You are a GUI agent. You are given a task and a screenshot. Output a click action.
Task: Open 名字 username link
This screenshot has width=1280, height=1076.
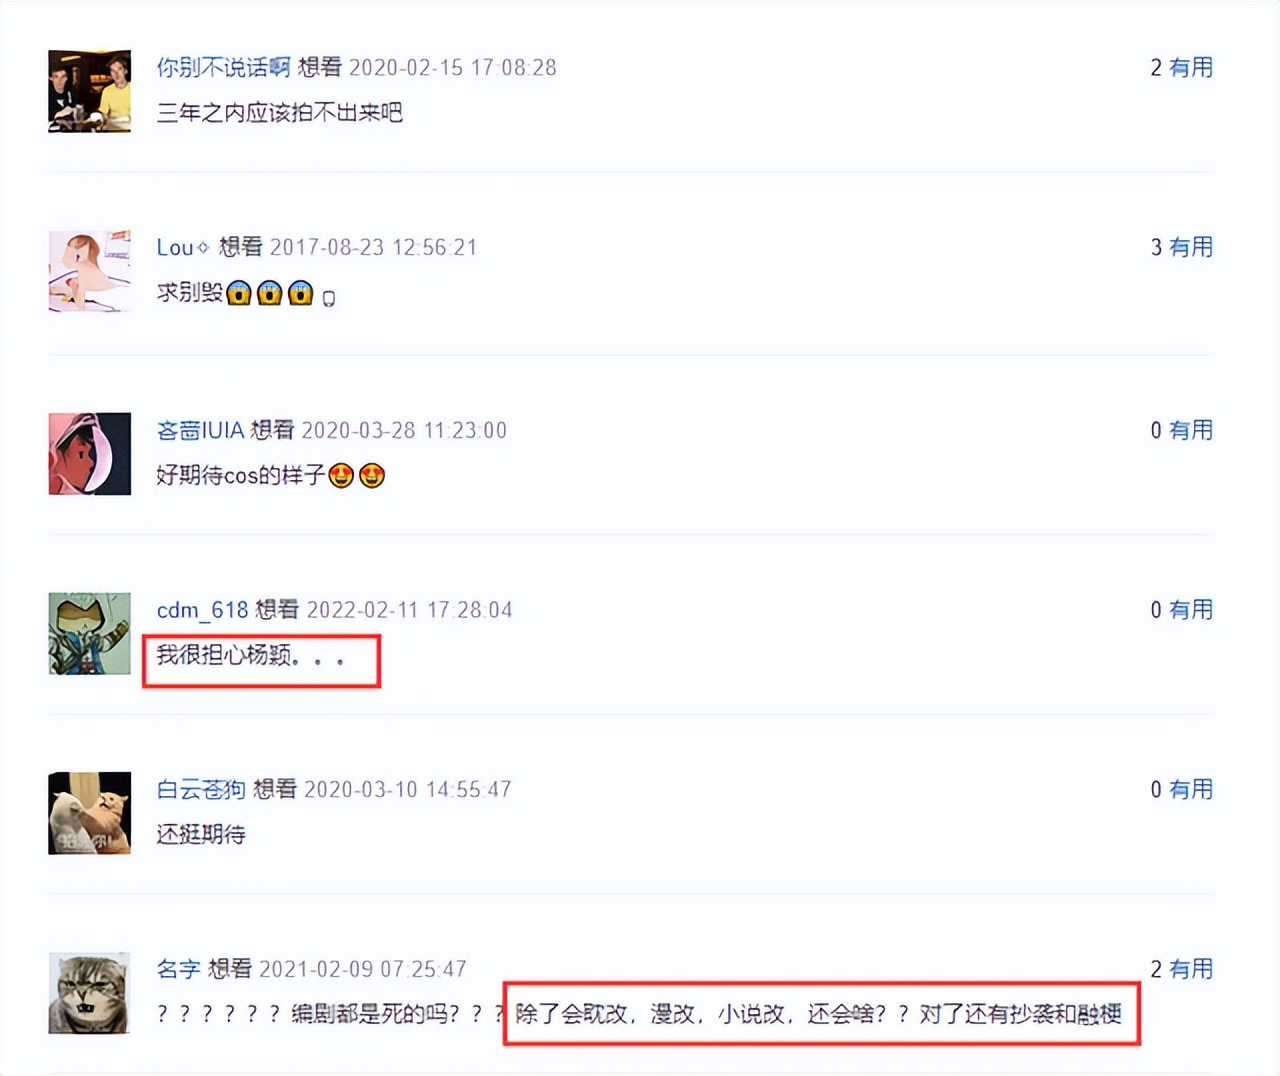pos(178,969)
